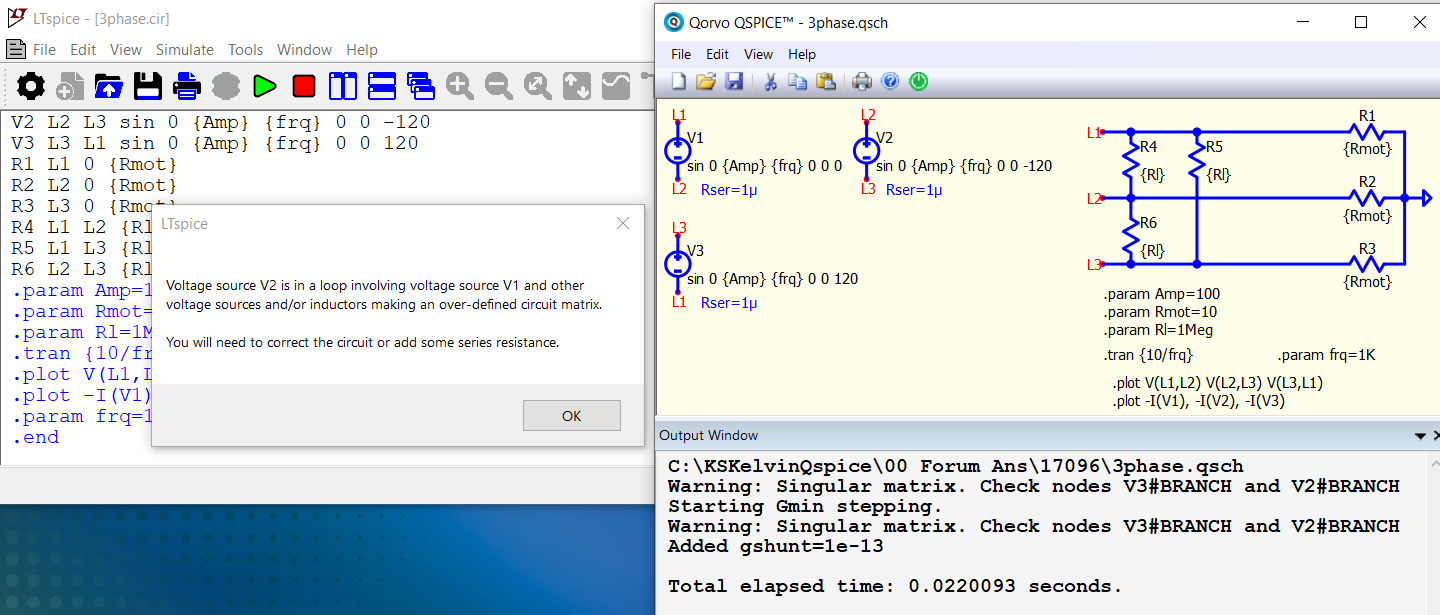Open LTspice Simulate menu
Image resolution: width=1440 pixels, height=615 pixels.
pos(185,50)
